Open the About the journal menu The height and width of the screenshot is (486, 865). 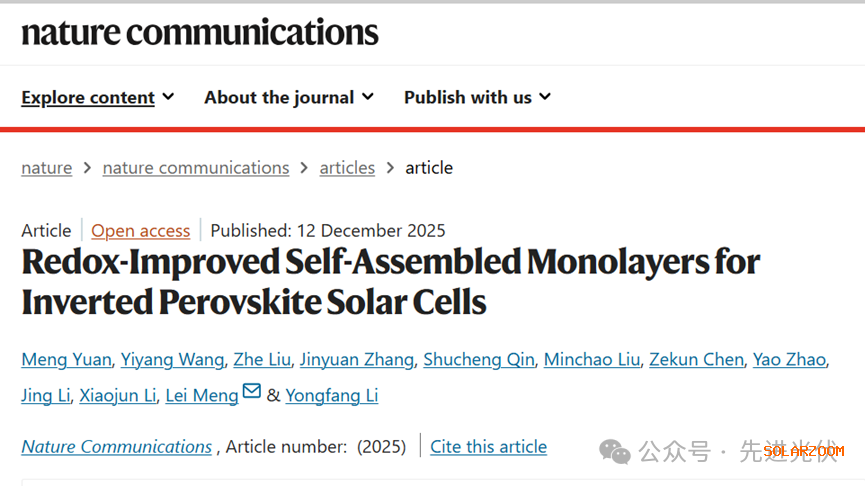point(289,97)
